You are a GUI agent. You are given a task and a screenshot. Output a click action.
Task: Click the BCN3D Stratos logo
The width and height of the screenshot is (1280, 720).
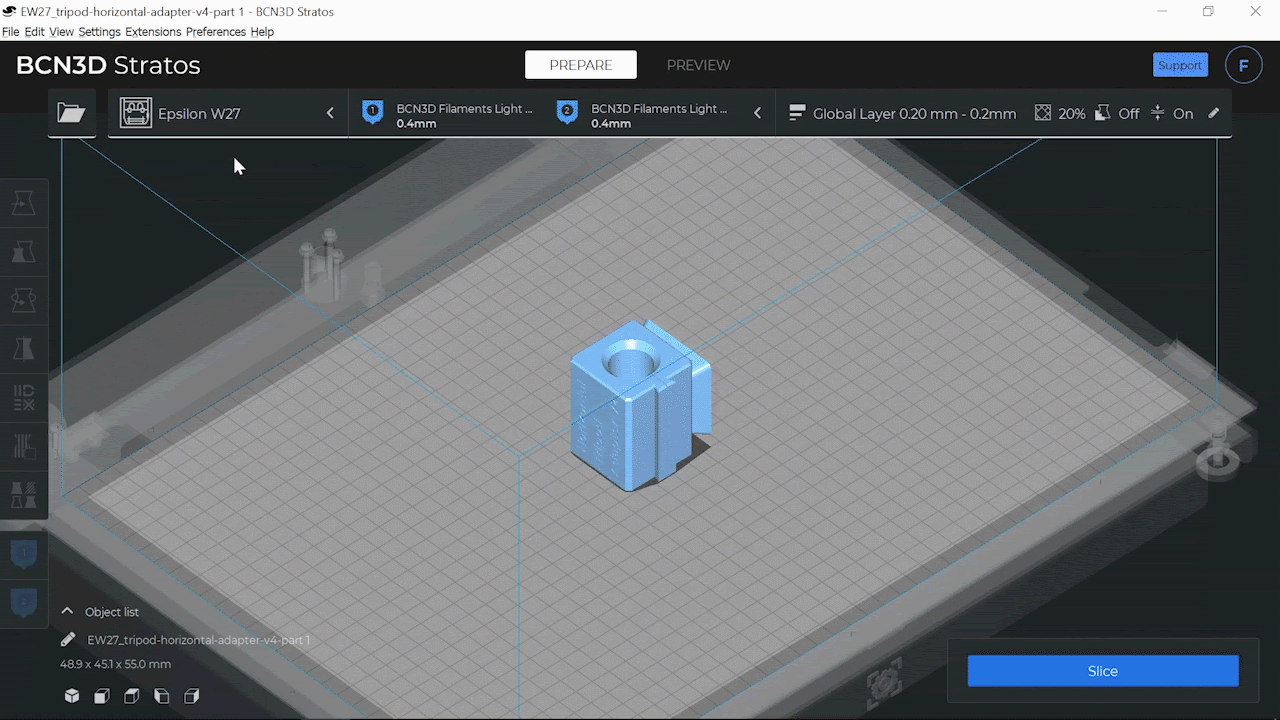coord(108,66)
